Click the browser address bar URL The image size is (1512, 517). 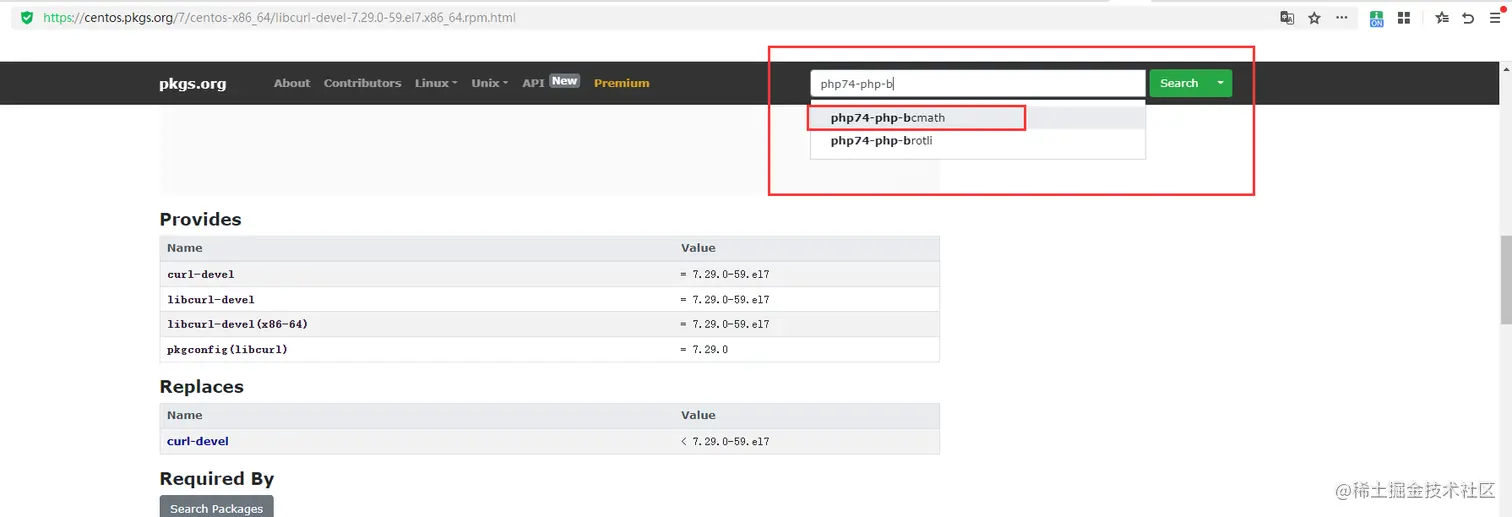click(x=280, y=18)
